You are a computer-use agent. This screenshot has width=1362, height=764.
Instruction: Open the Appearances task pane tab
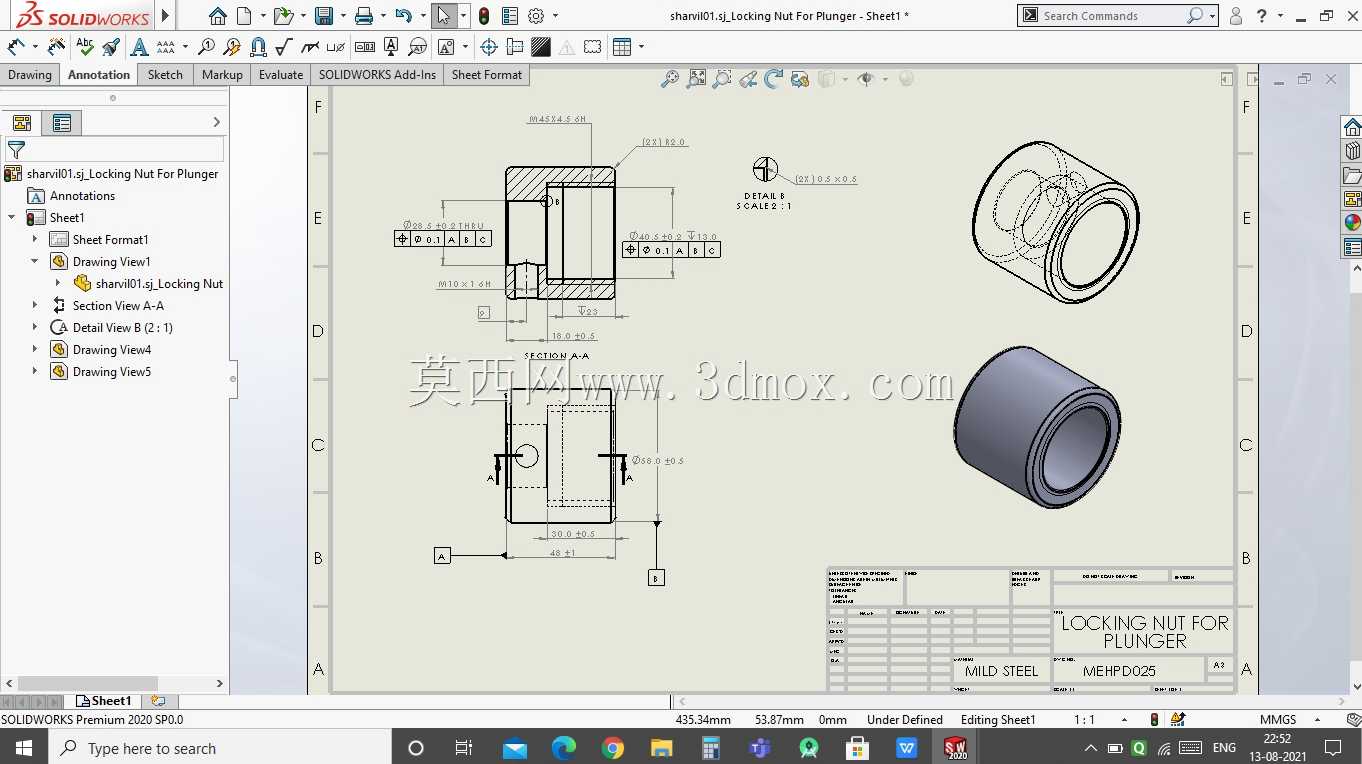click(1352, 222)
